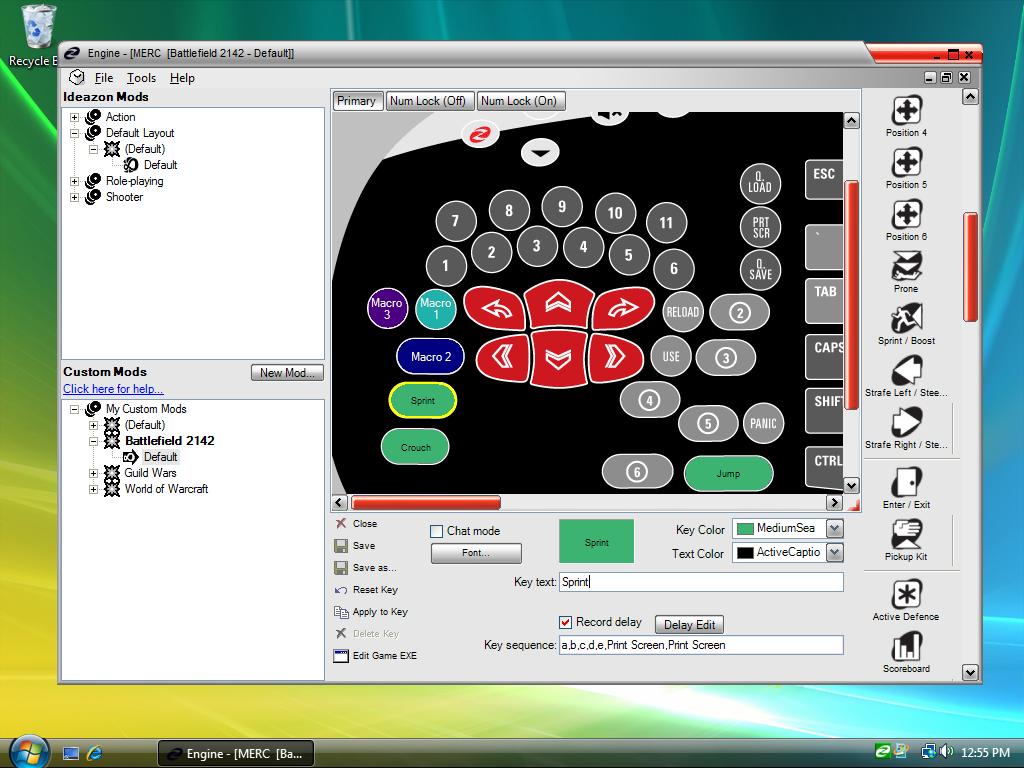Collapse the Default Layout tree node
This screenshot has height=768, width=1024.
[74, 133]
